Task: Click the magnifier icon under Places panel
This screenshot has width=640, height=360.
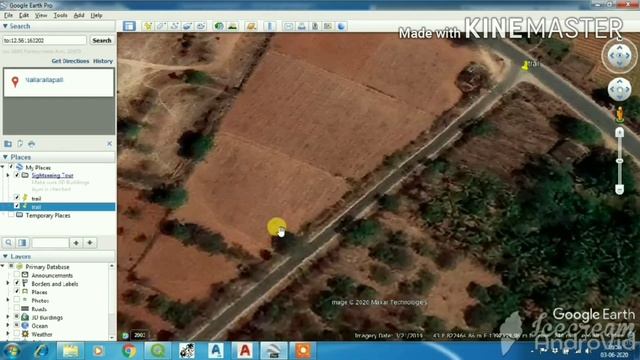Action: click(x=8, y=243)
